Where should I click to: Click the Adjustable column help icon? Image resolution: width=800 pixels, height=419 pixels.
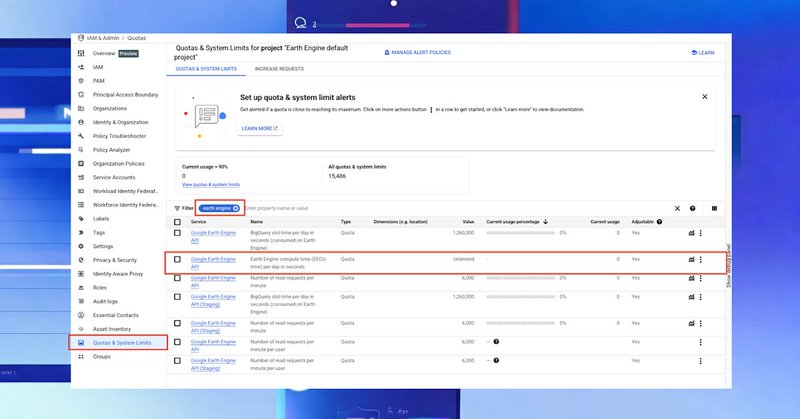coord(659,221)
